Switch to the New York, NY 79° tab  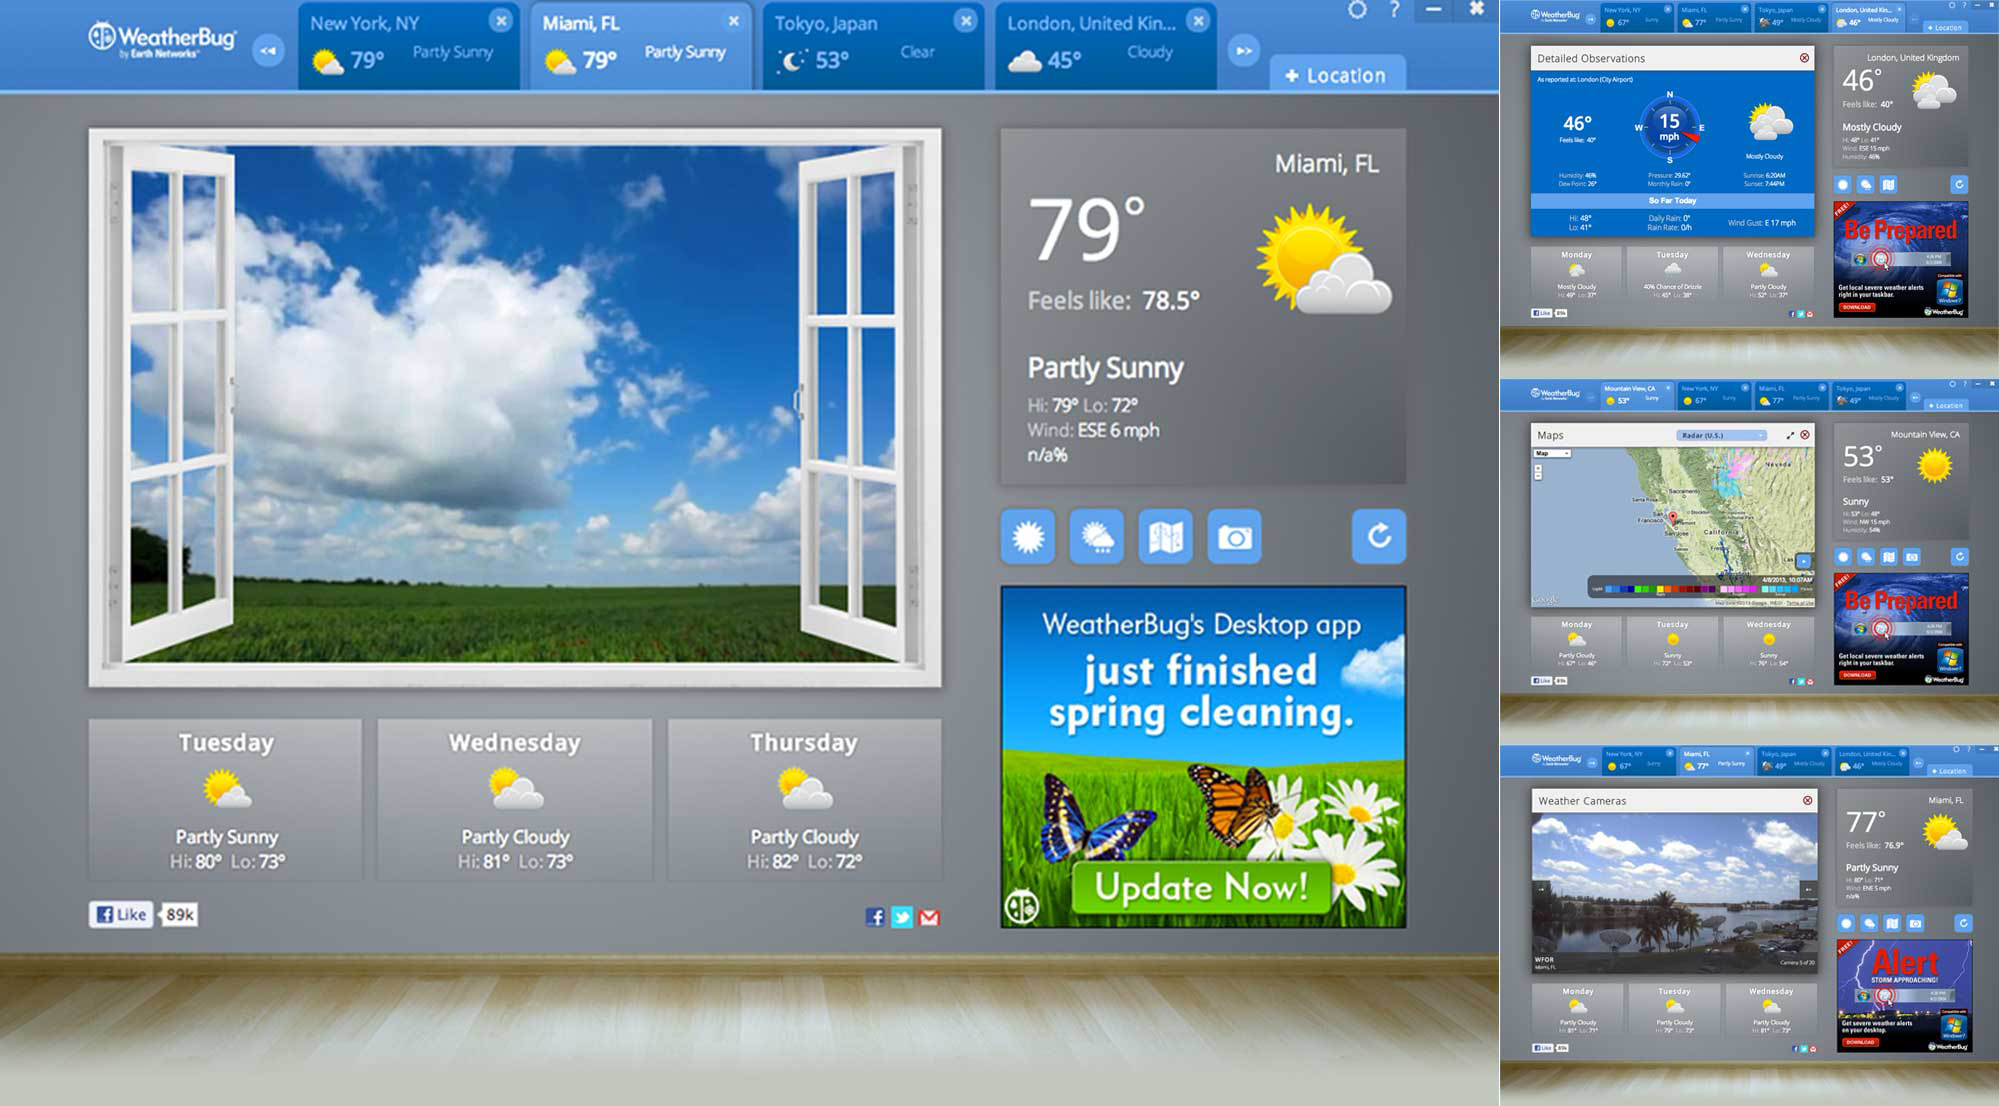point(408,46)
